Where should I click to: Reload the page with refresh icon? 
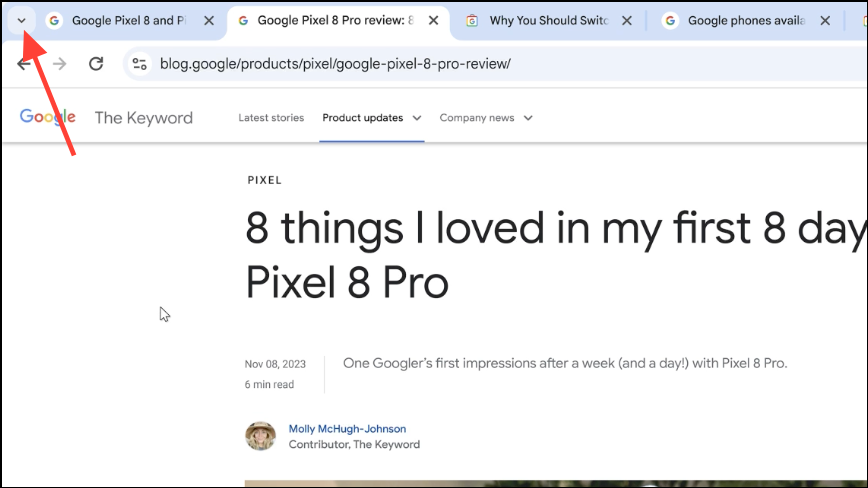click(x=96, y=64)
